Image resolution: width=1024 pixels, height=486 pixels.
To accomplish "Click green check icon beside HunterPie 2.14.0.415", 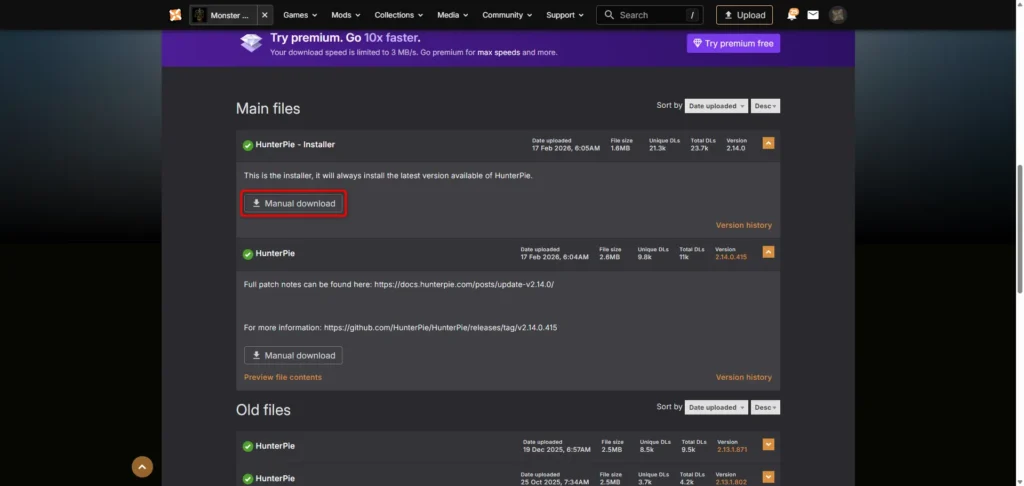I will tap(248, 254).
